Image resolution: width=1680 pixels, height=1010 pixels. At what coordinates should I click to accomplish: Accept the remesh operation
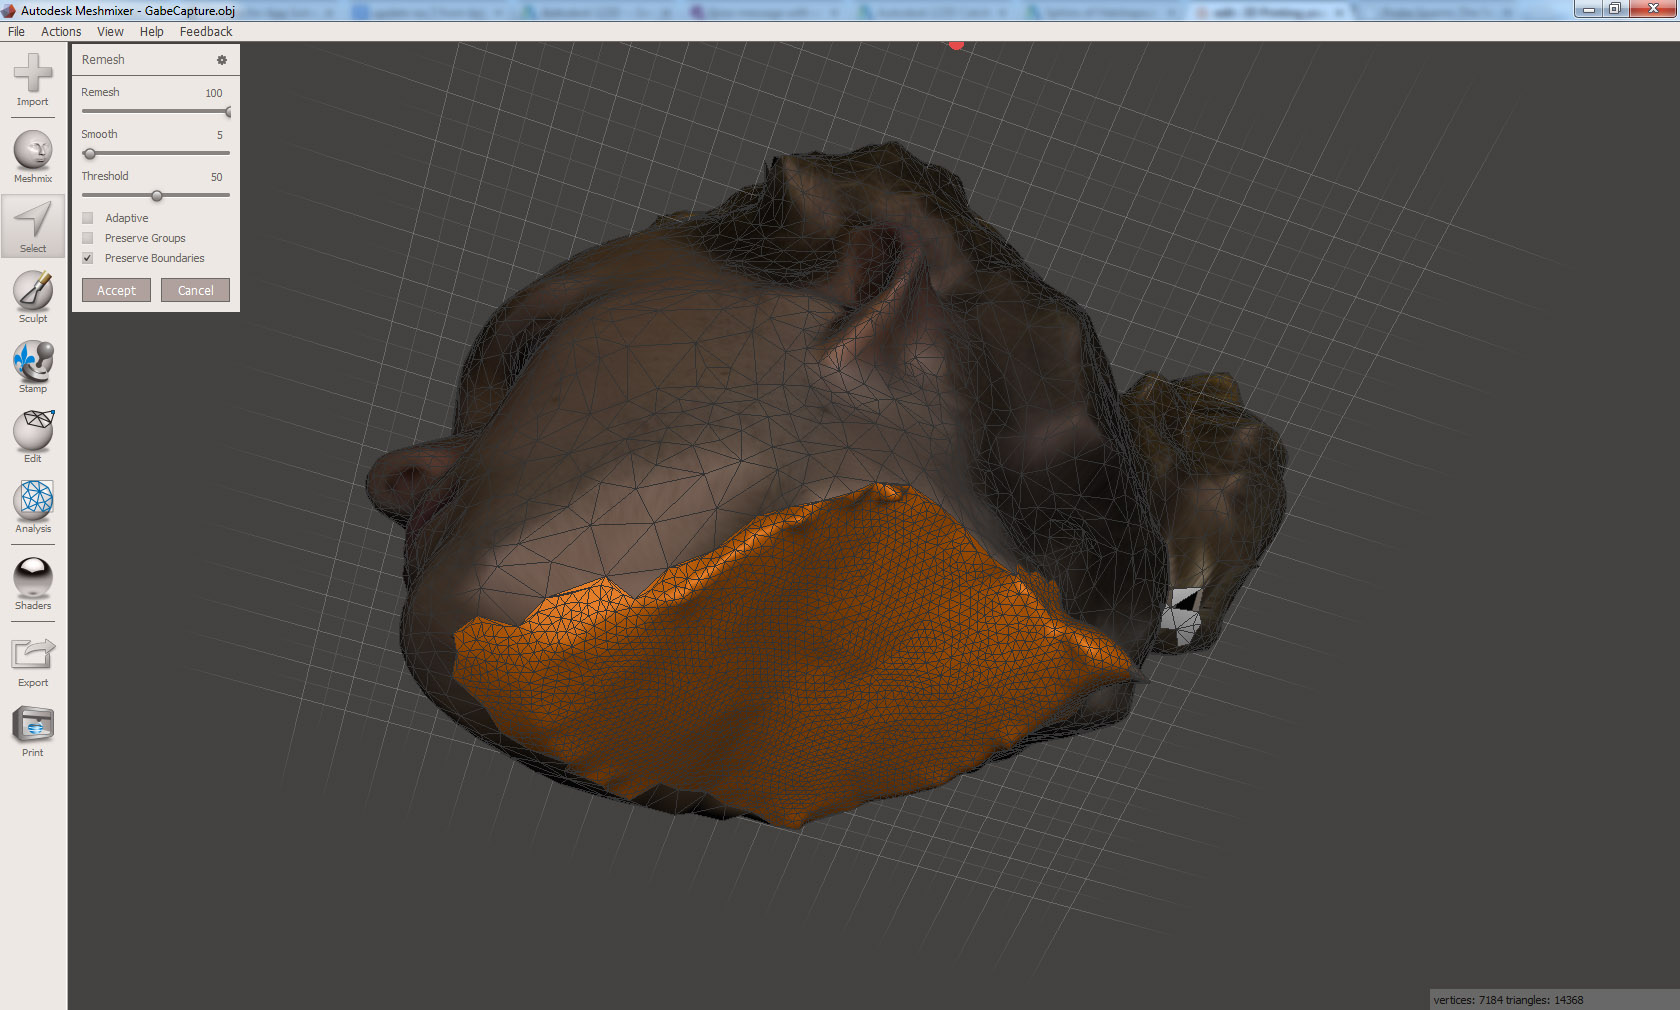pos(116,290)
